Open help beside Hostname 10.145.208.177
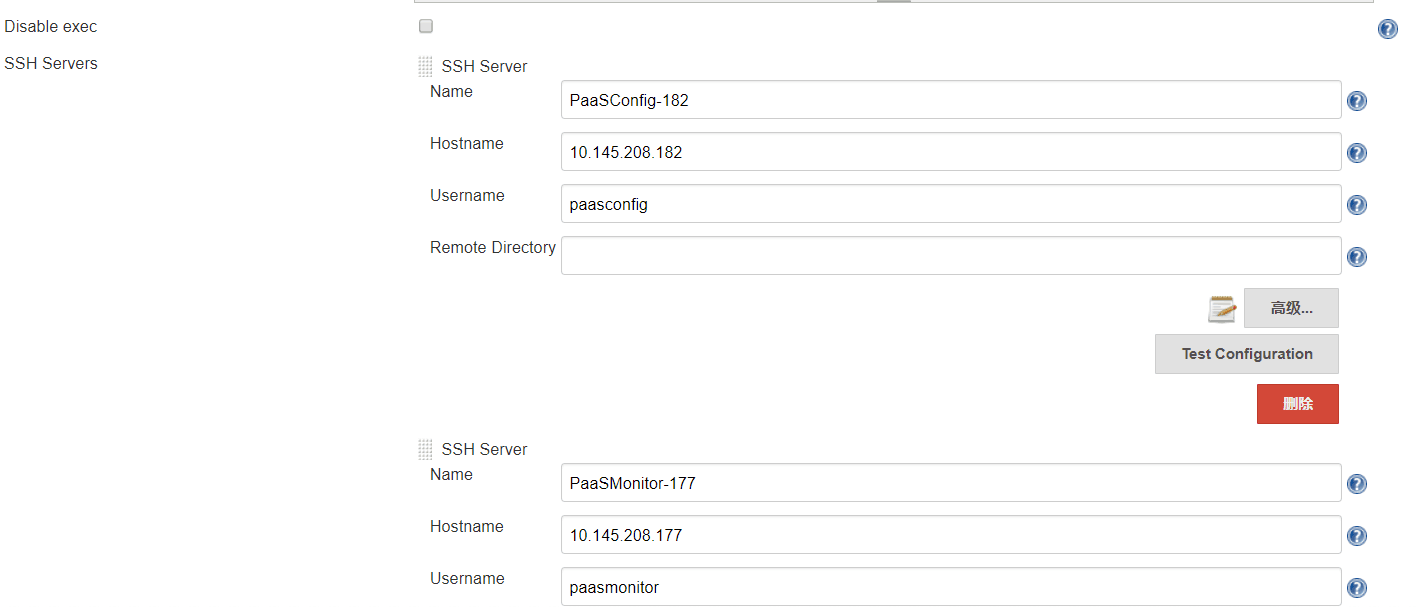This screenshot has height=613, width=1417. (1357, 536)
